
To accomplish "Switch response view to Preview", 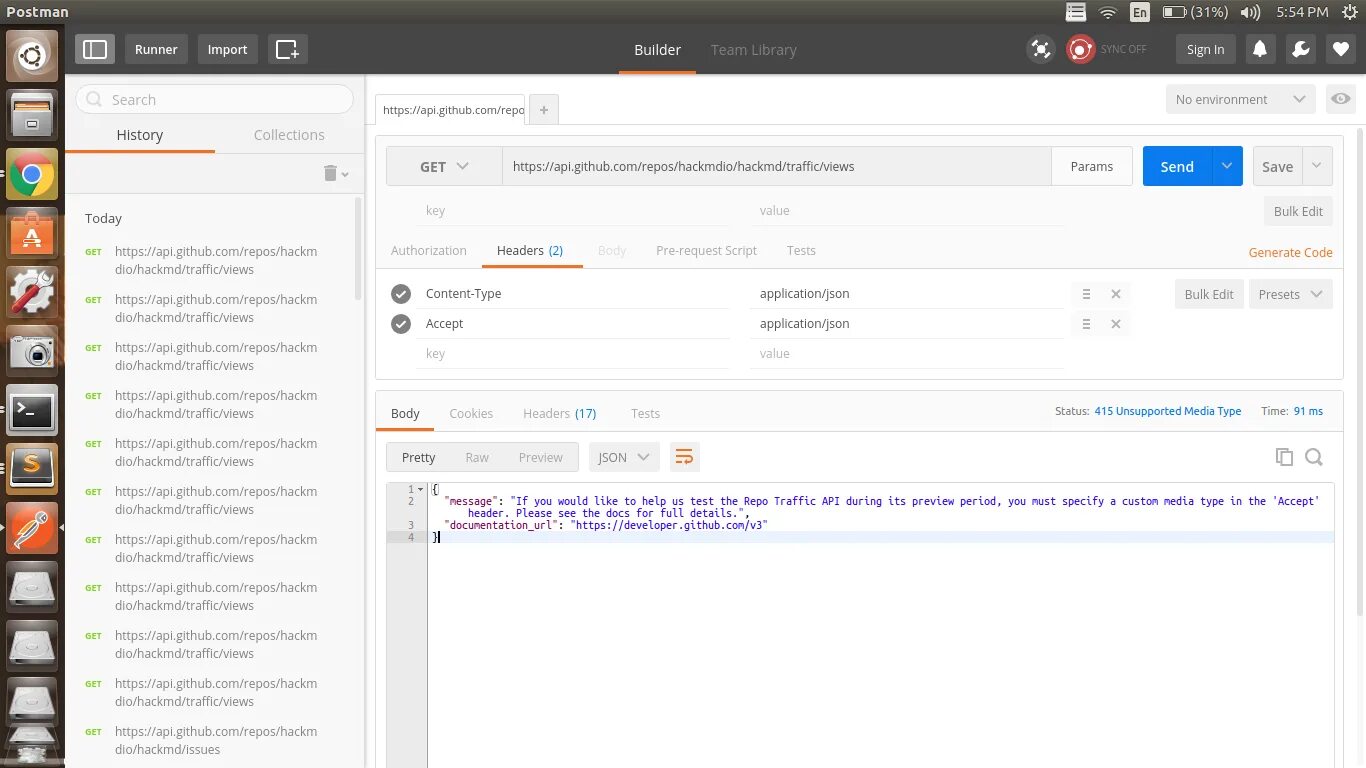I will 540,457.
